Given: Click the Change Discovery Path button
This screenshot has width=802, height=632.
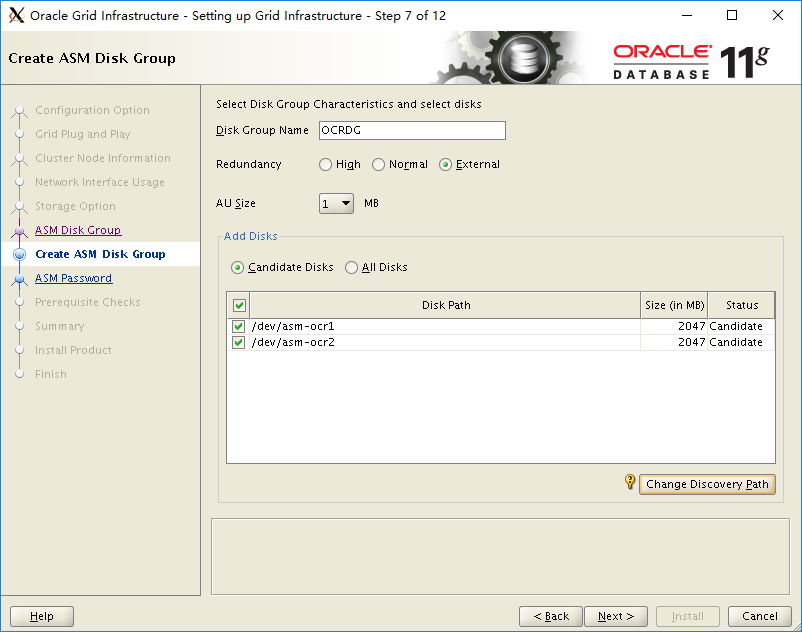Looking at the screenshot, I should click(x=707, y=484).
